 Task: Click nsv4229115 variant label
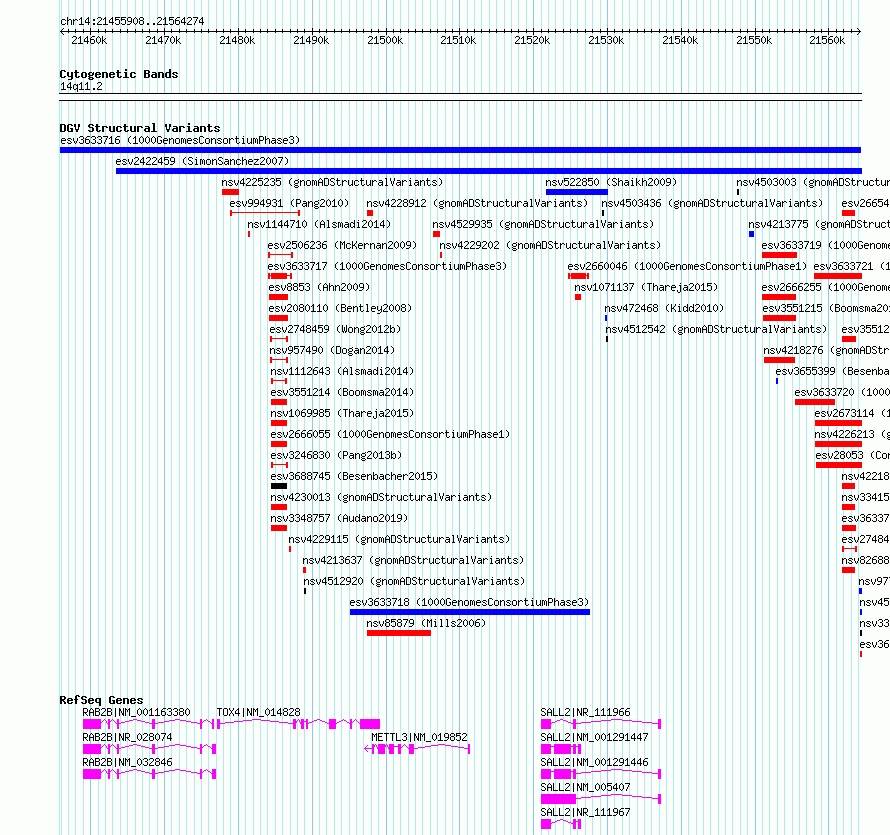click(399, 539)
